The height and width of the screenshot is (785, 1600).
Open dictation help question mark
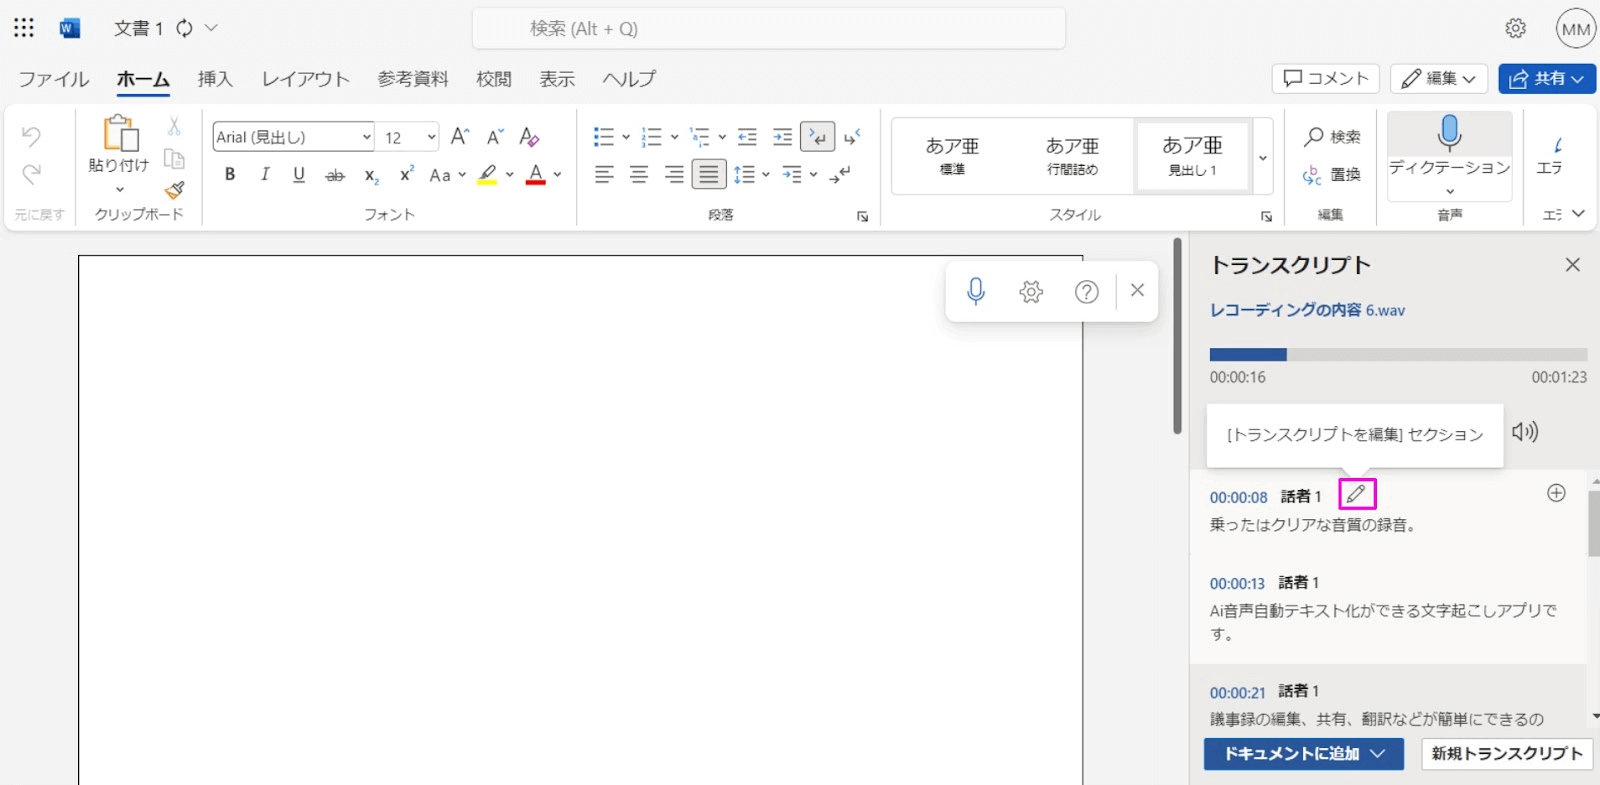pyautogui.click(x=1086, y=291)
